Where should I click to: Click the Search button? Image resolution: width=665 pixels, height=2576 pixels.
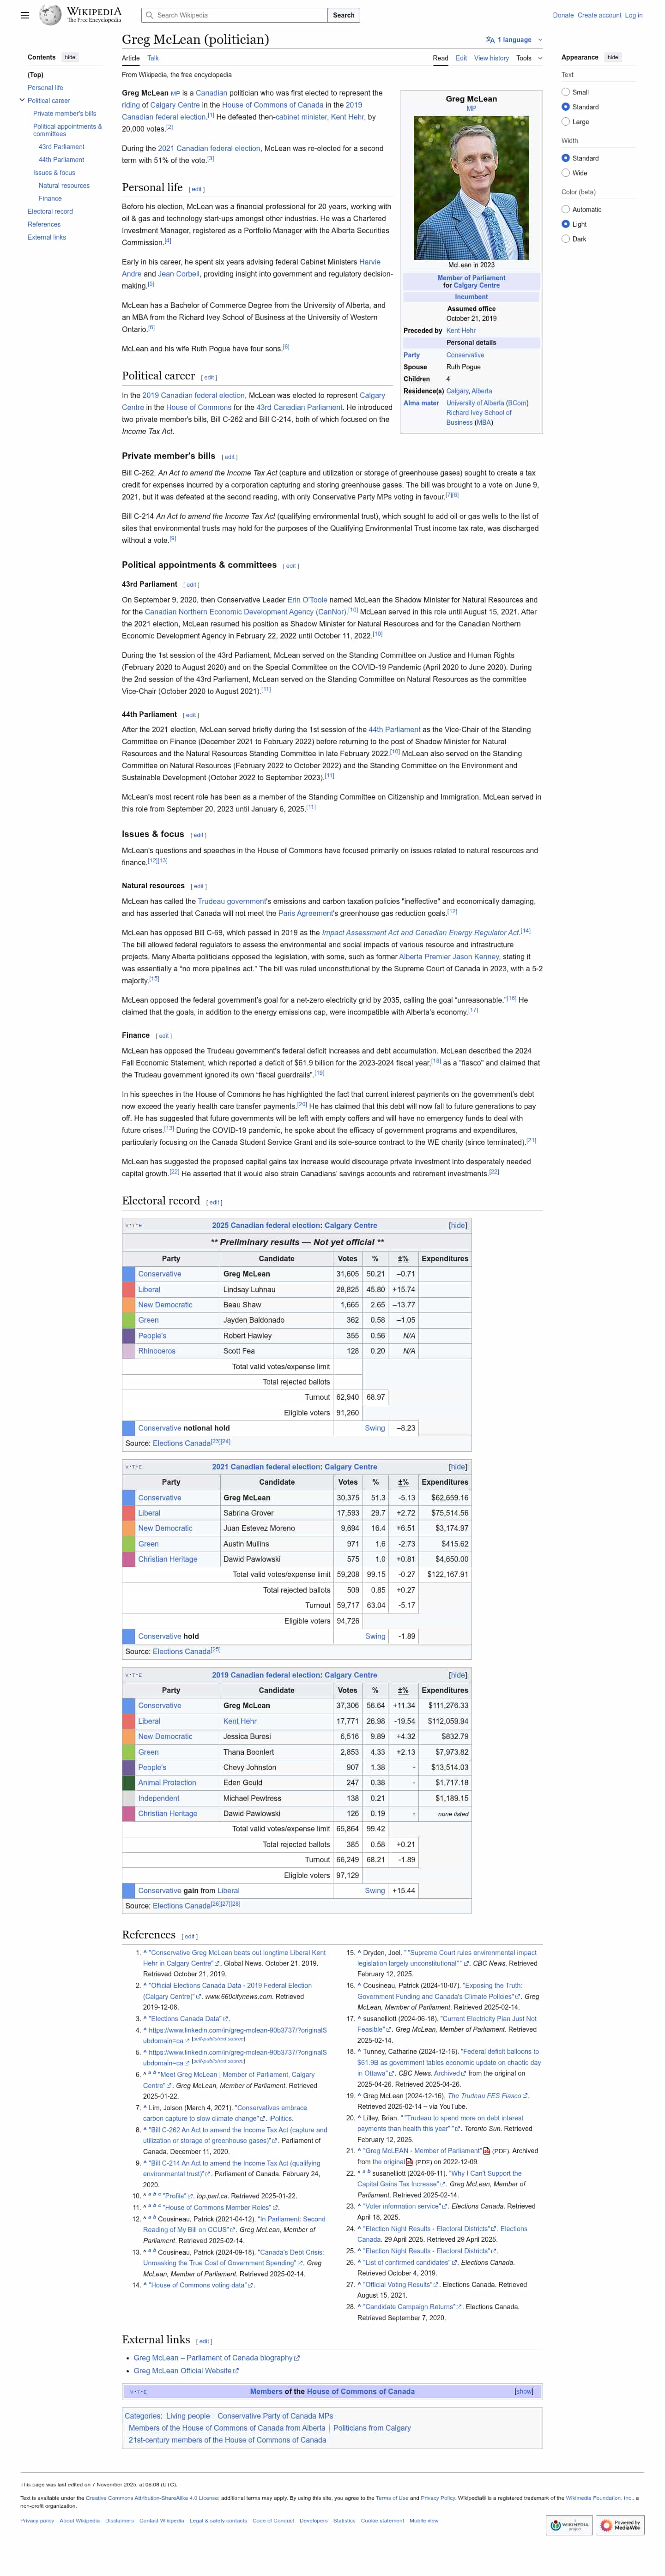point(344,15)
